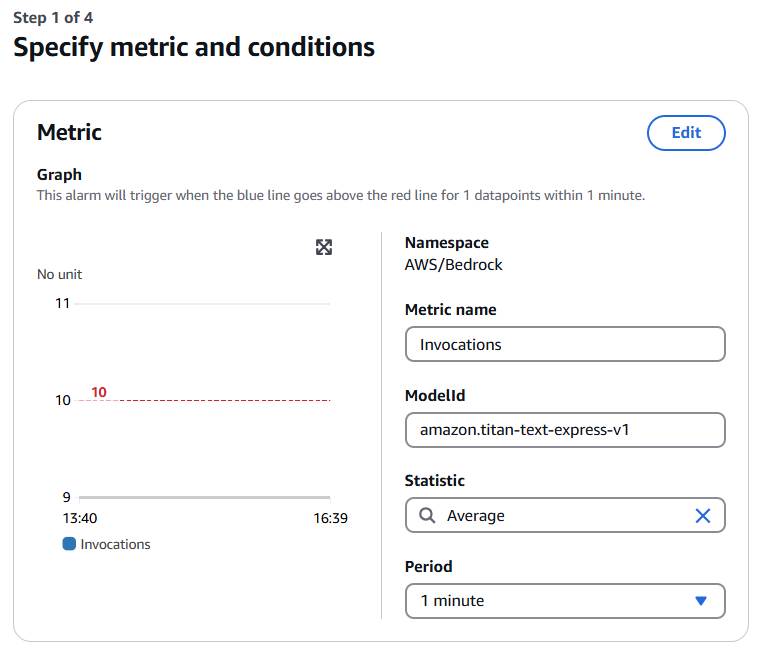
Task: Click the "Specify metric and conditions" heading
Action: 194,47
